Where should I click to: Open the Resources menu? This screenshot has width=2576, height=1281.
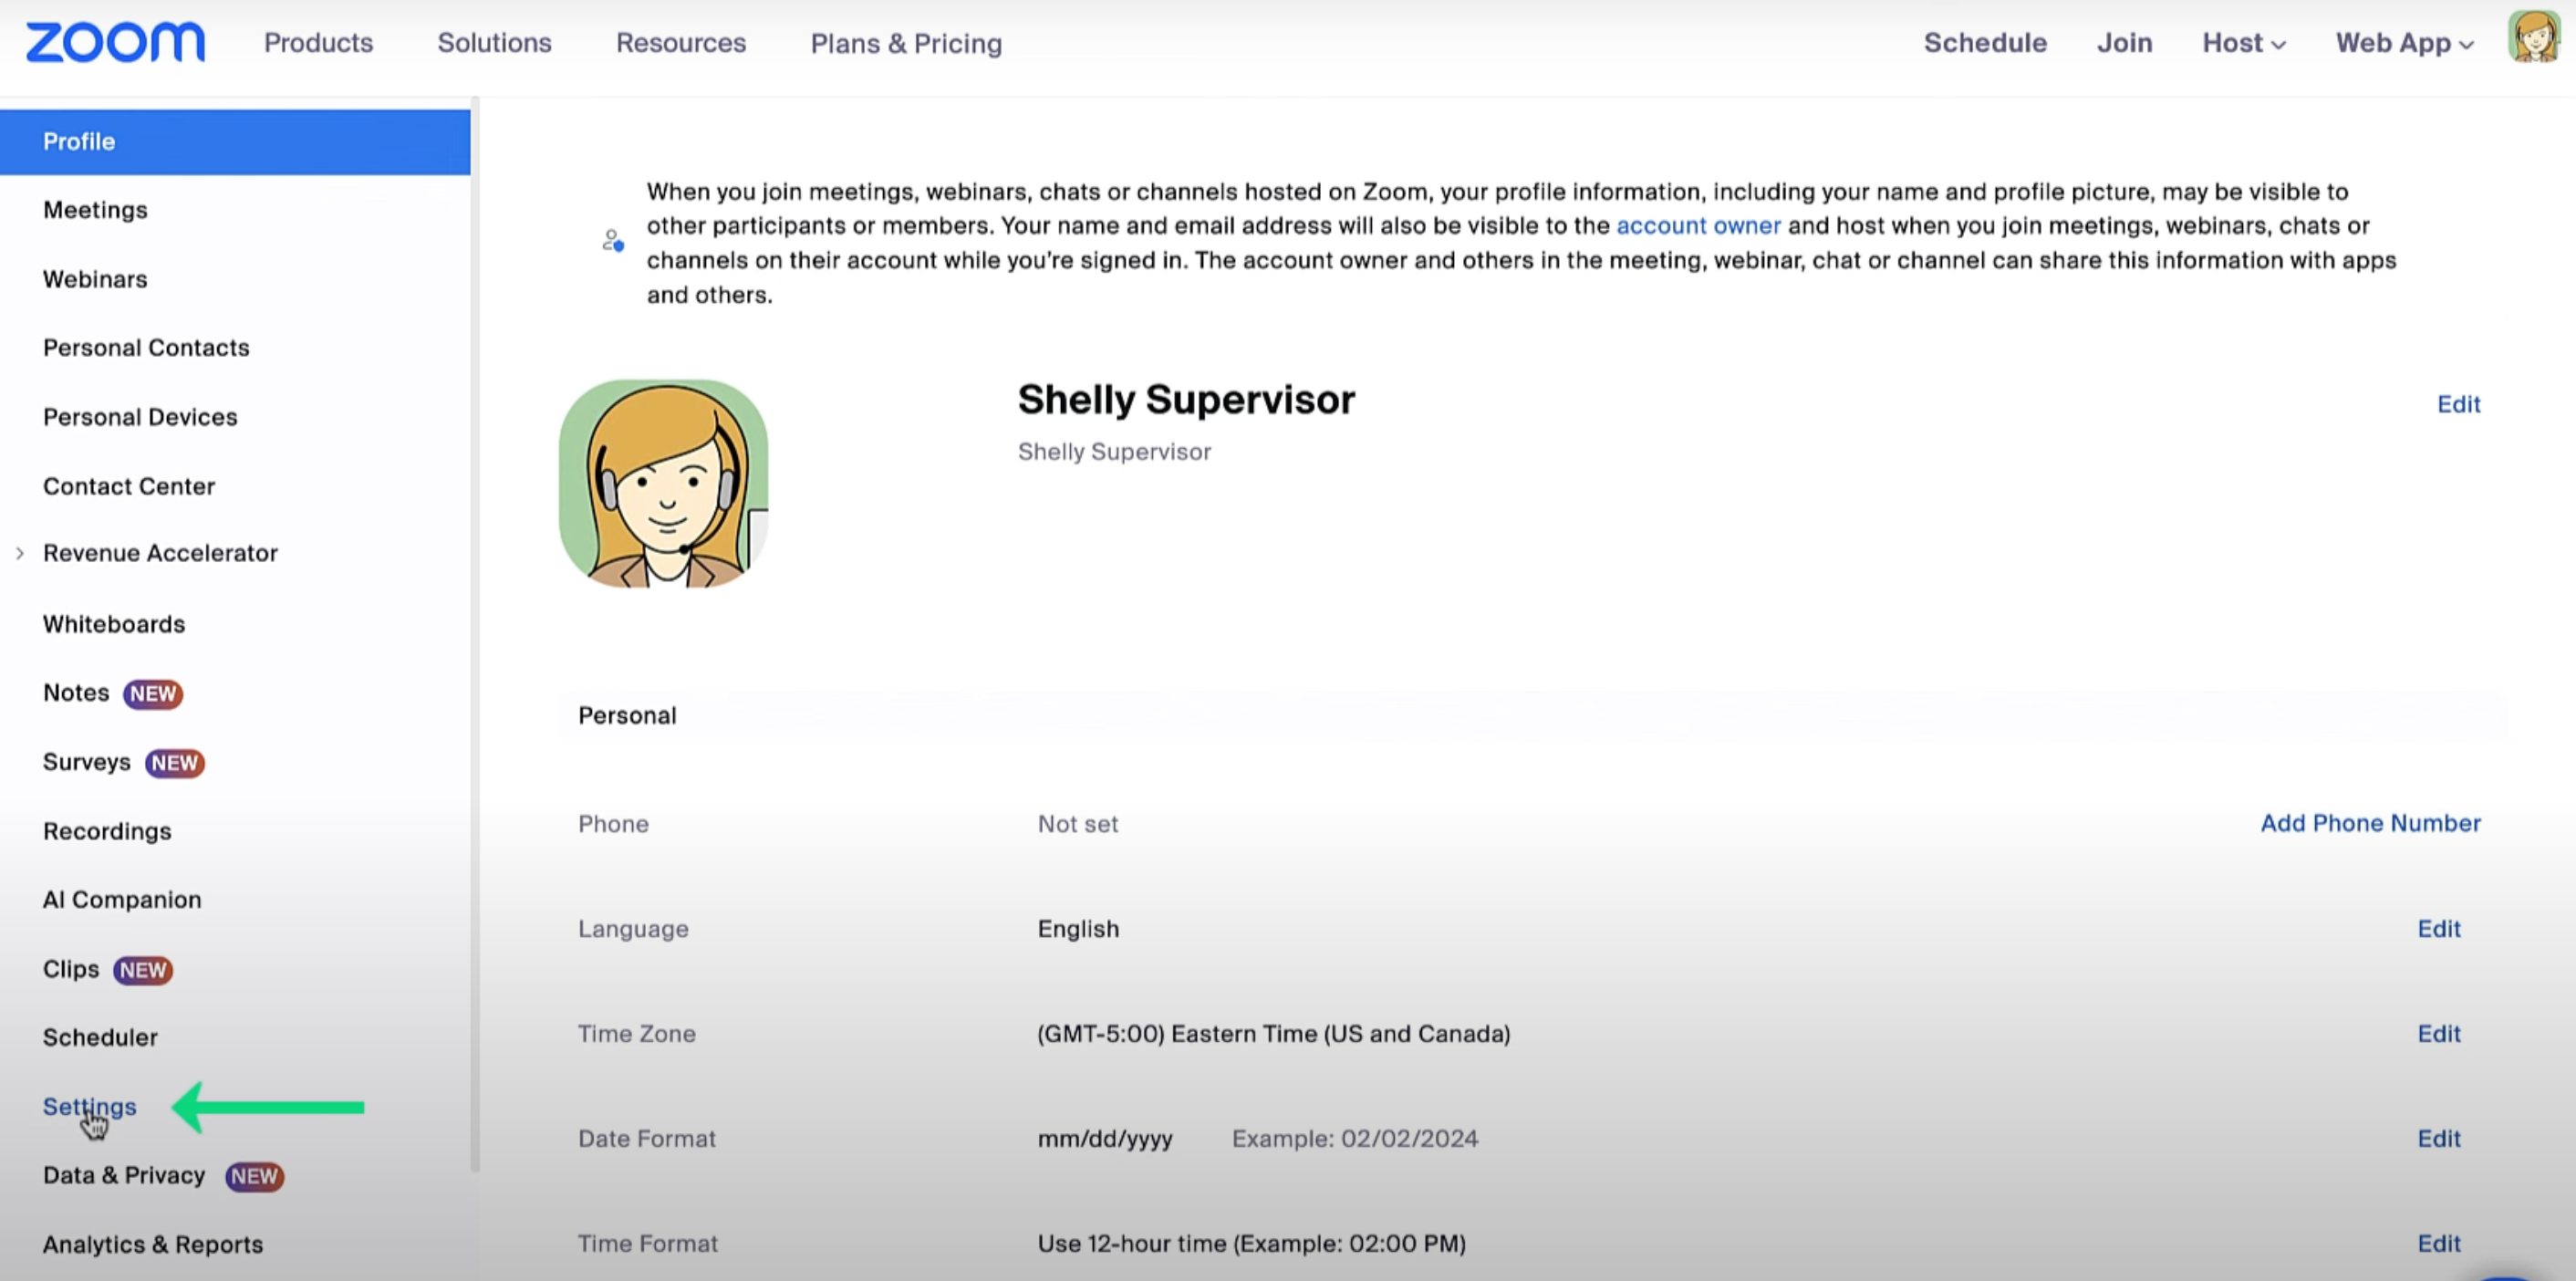681,43
